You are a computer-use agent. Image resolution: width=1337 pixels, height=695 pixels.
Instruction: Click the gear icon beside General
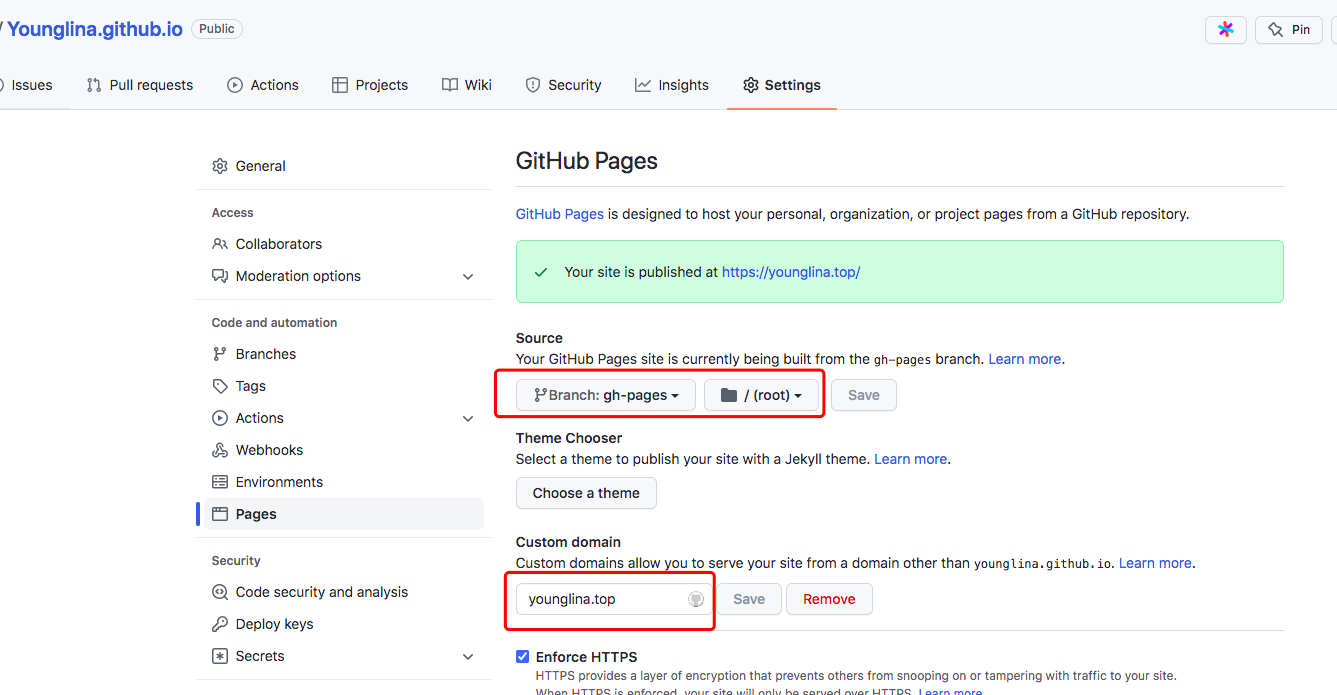pyautogui.click(x=220, y=166)
